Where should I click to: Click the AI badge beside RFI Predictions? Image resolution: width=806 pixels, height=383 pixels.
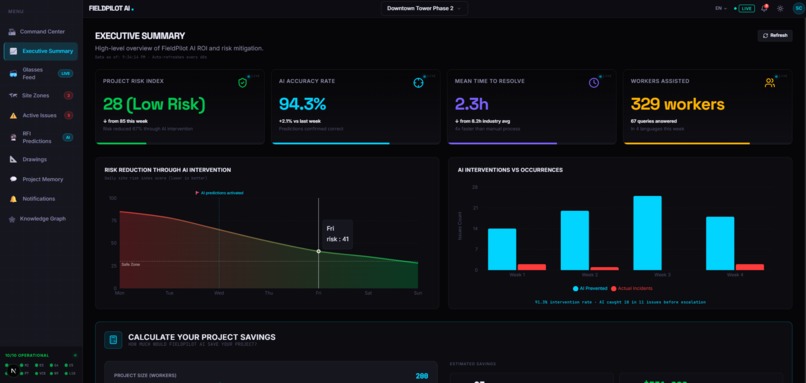67,137
